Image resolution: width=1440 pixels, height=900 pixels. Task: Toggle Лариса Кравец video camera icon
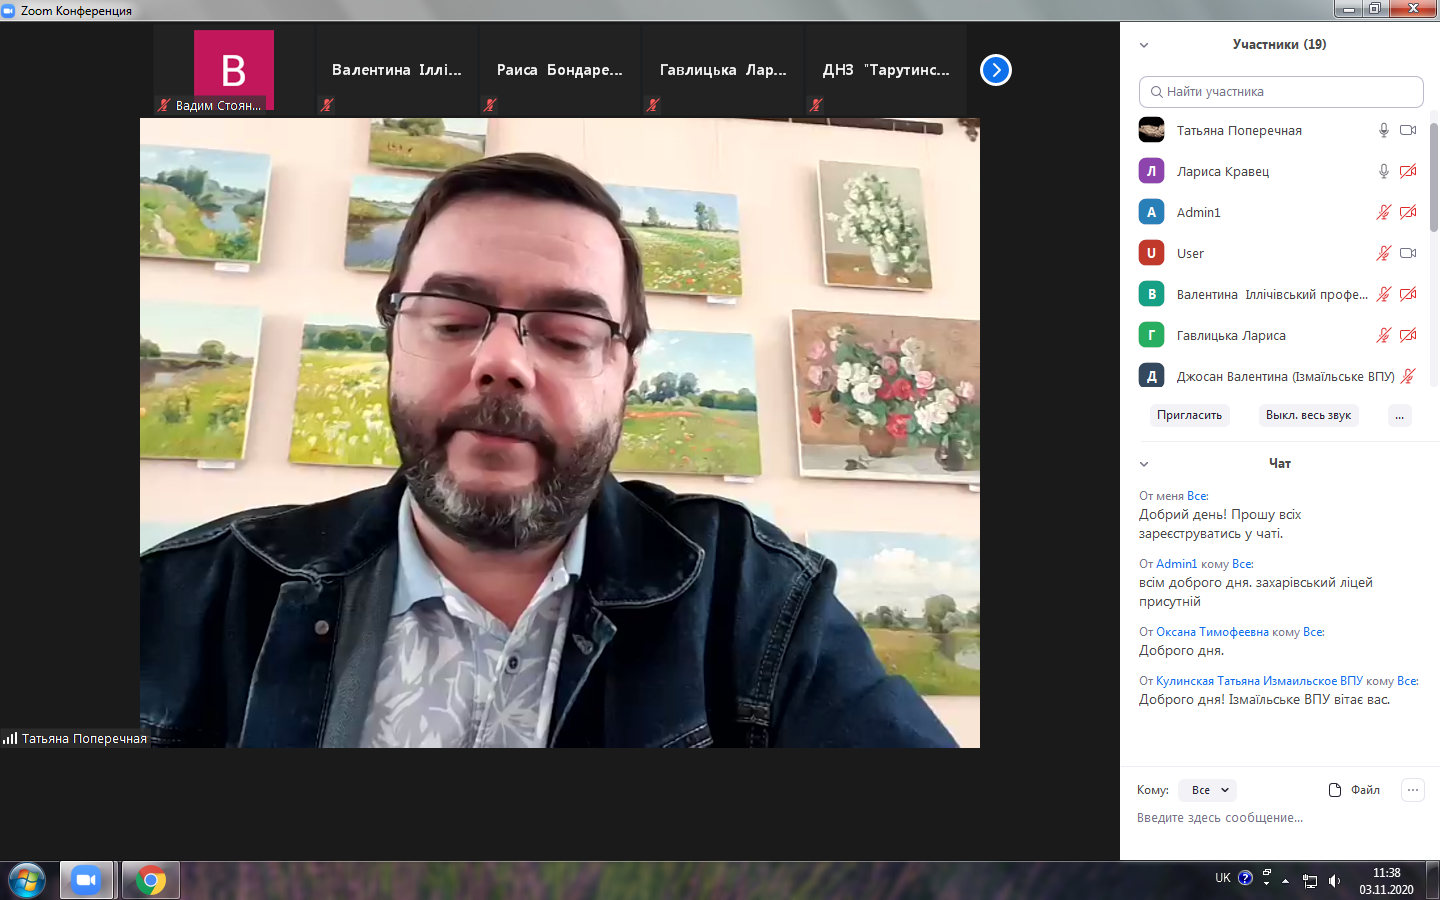pyautogui.click(x=1408, y=171)
